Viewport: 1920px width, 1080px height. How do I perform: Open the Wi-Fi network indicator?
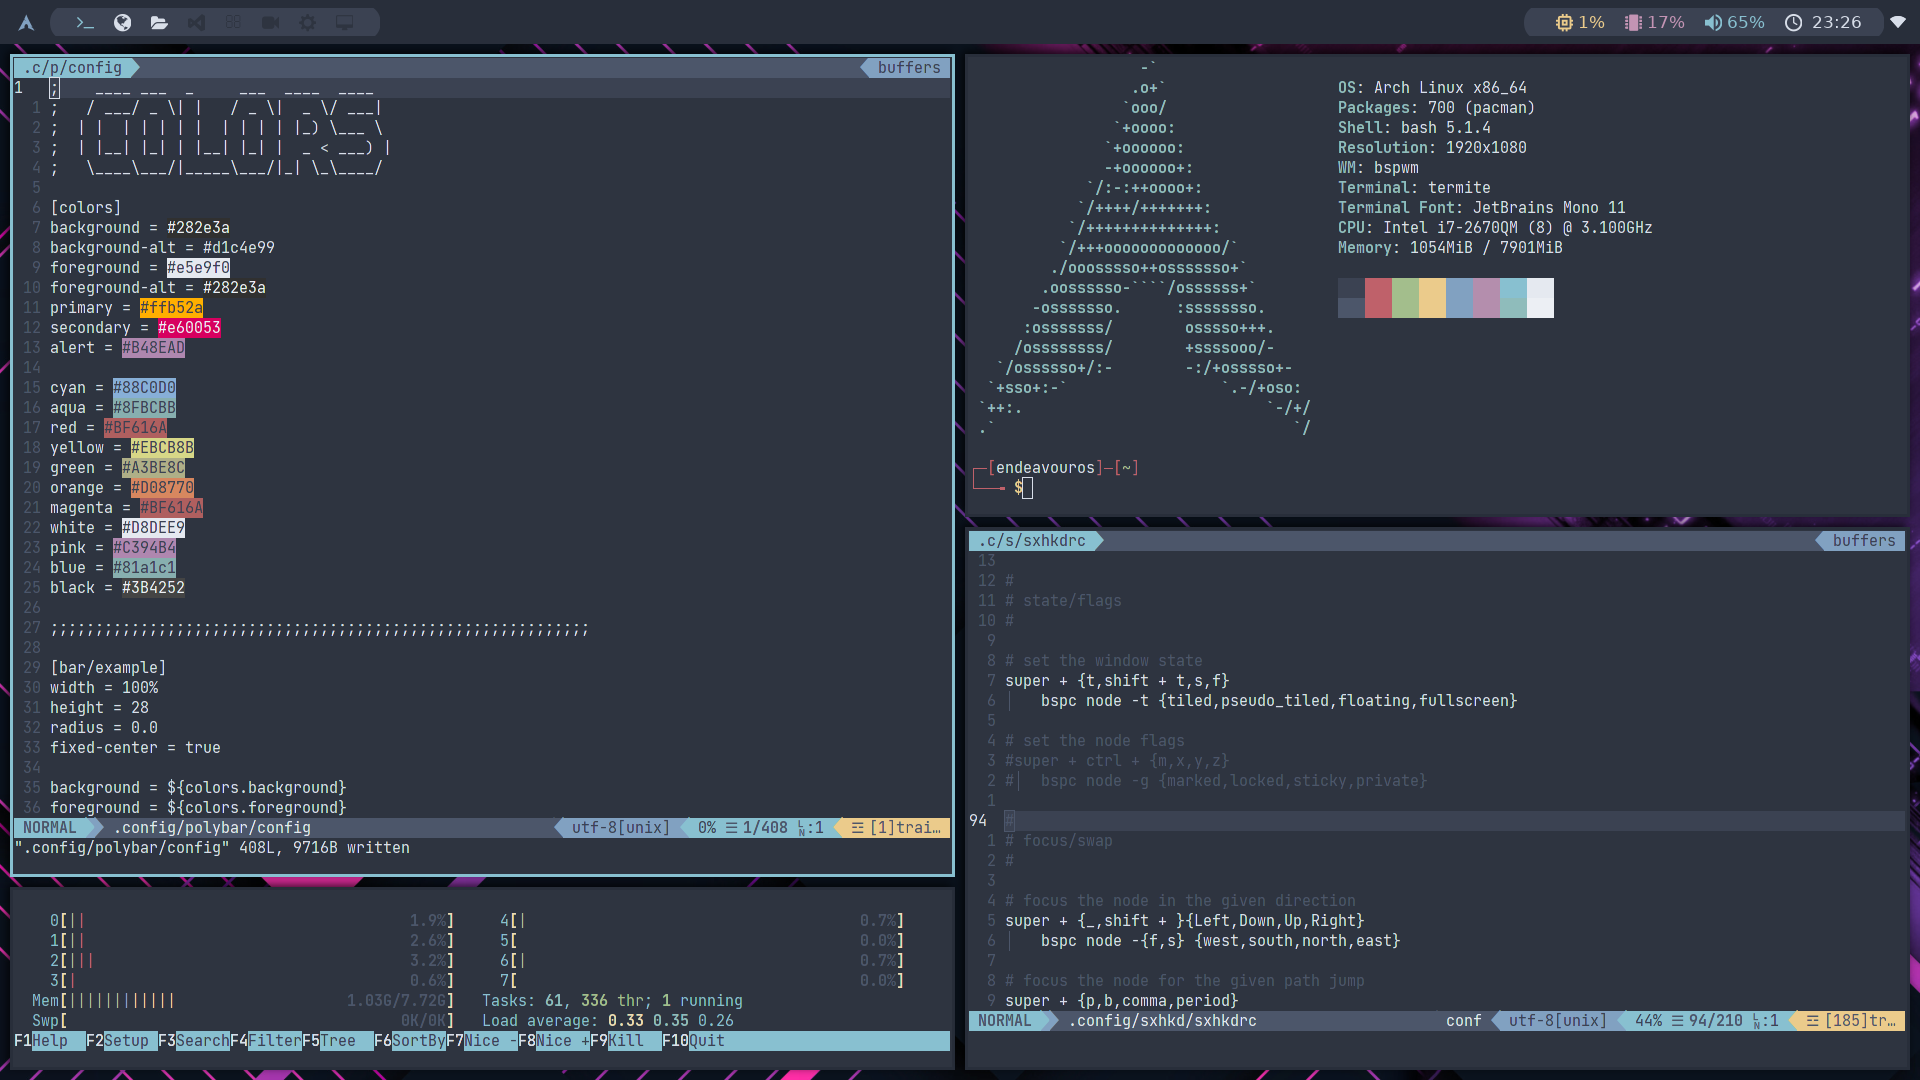click(x=1897, y=22)
